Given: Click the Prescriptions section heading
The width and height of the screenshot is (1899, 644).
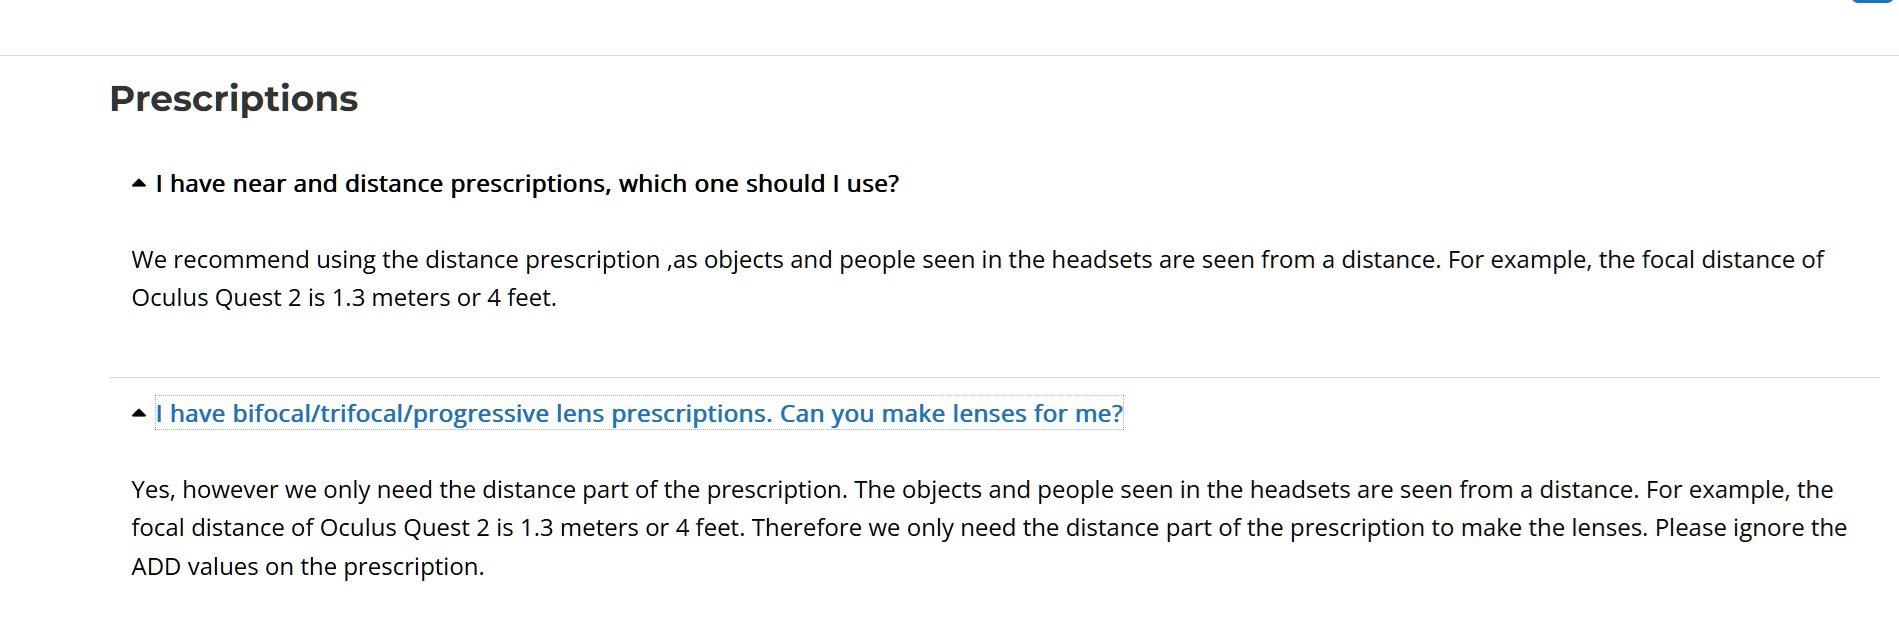Looking at the screenshot, I should [233, 99].
